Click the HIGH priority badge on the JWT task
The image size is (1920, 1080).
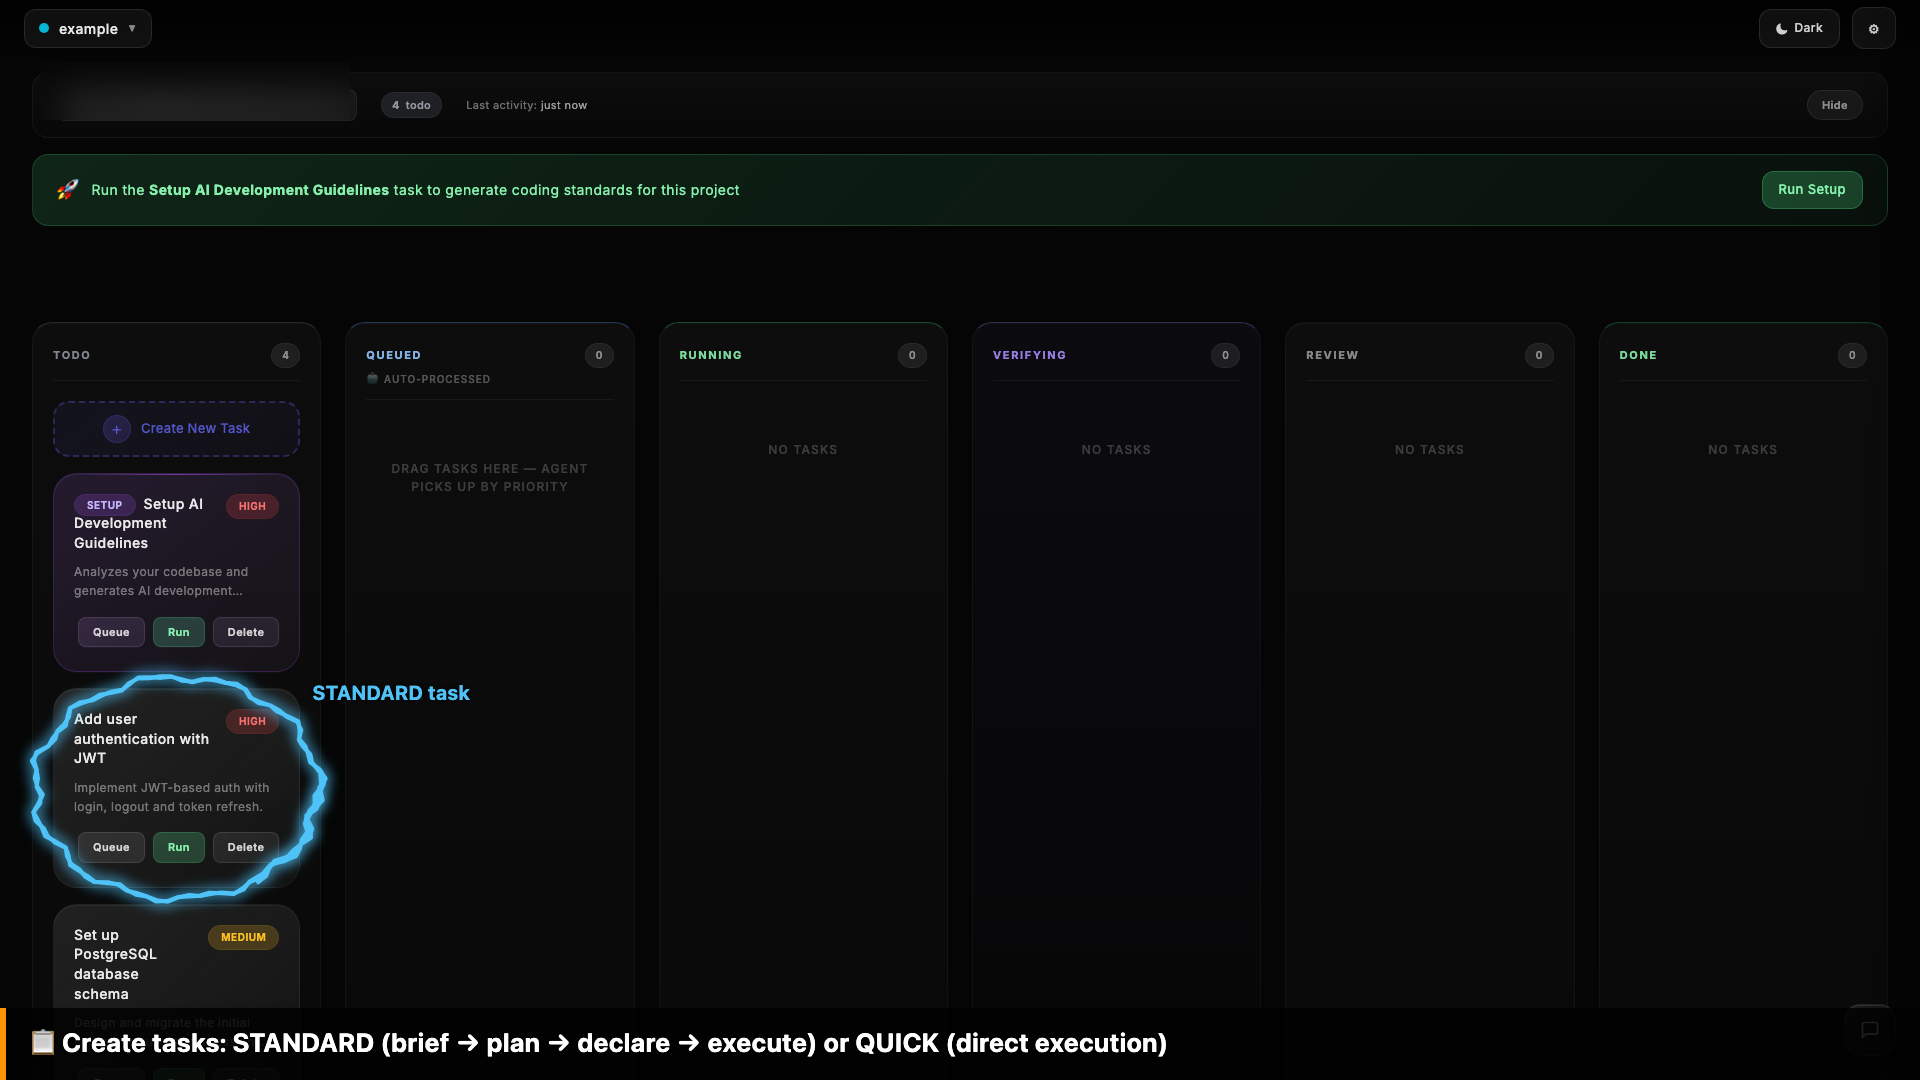[x=251, y=721]
